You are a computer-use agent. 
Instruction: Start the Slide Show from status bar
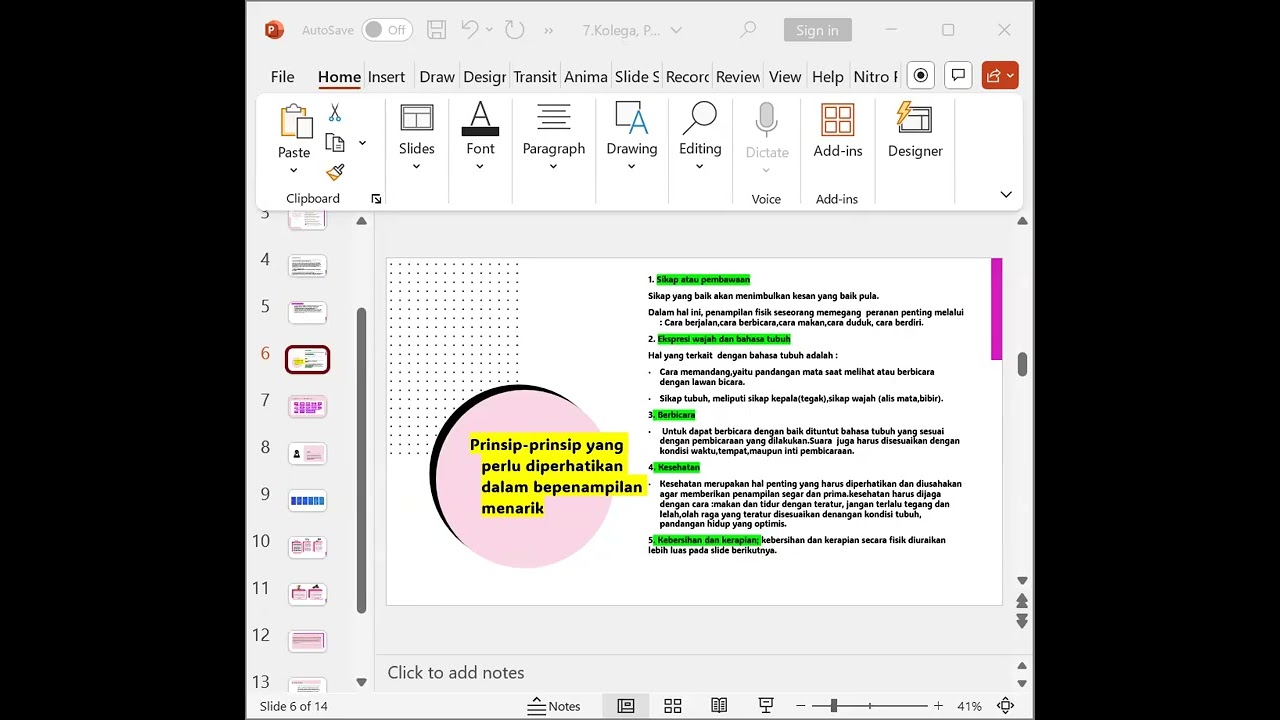(x=767, y=706)
